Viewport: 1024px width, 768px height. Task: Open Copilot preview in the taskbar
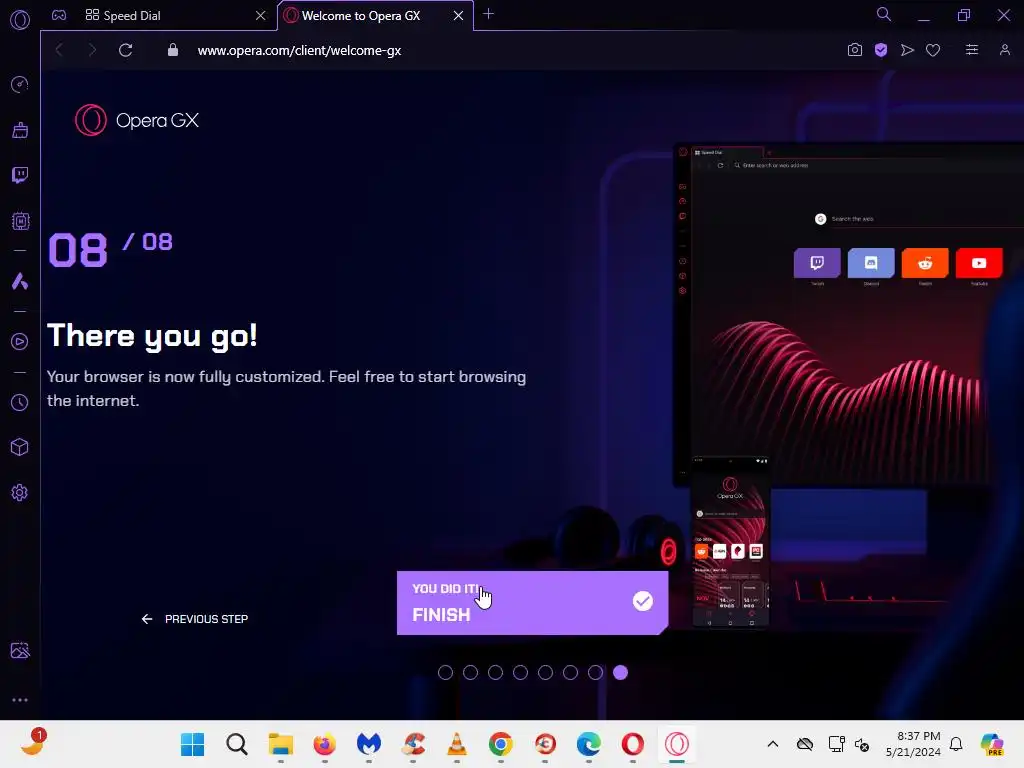click(x=992, y=744)
